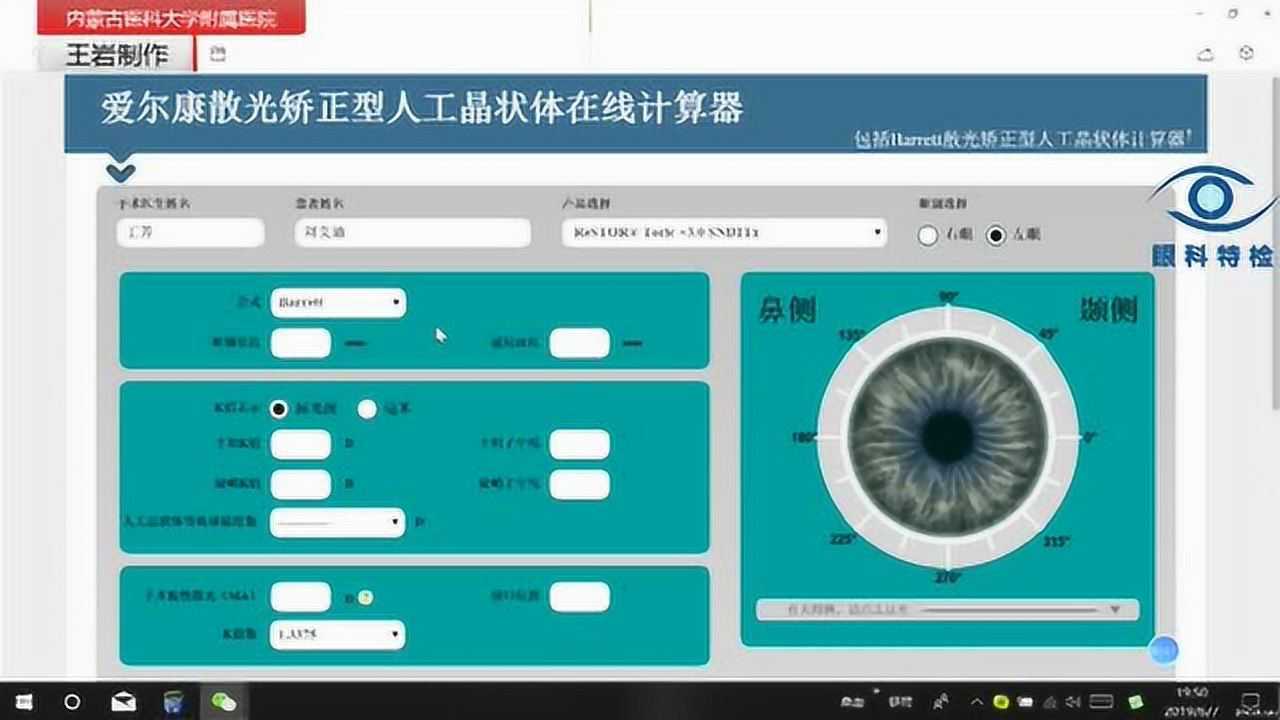Open the Windows Start menu
Image resolution: width=1280 pixels, height=720 pixels.
click(x=22, y=702)
